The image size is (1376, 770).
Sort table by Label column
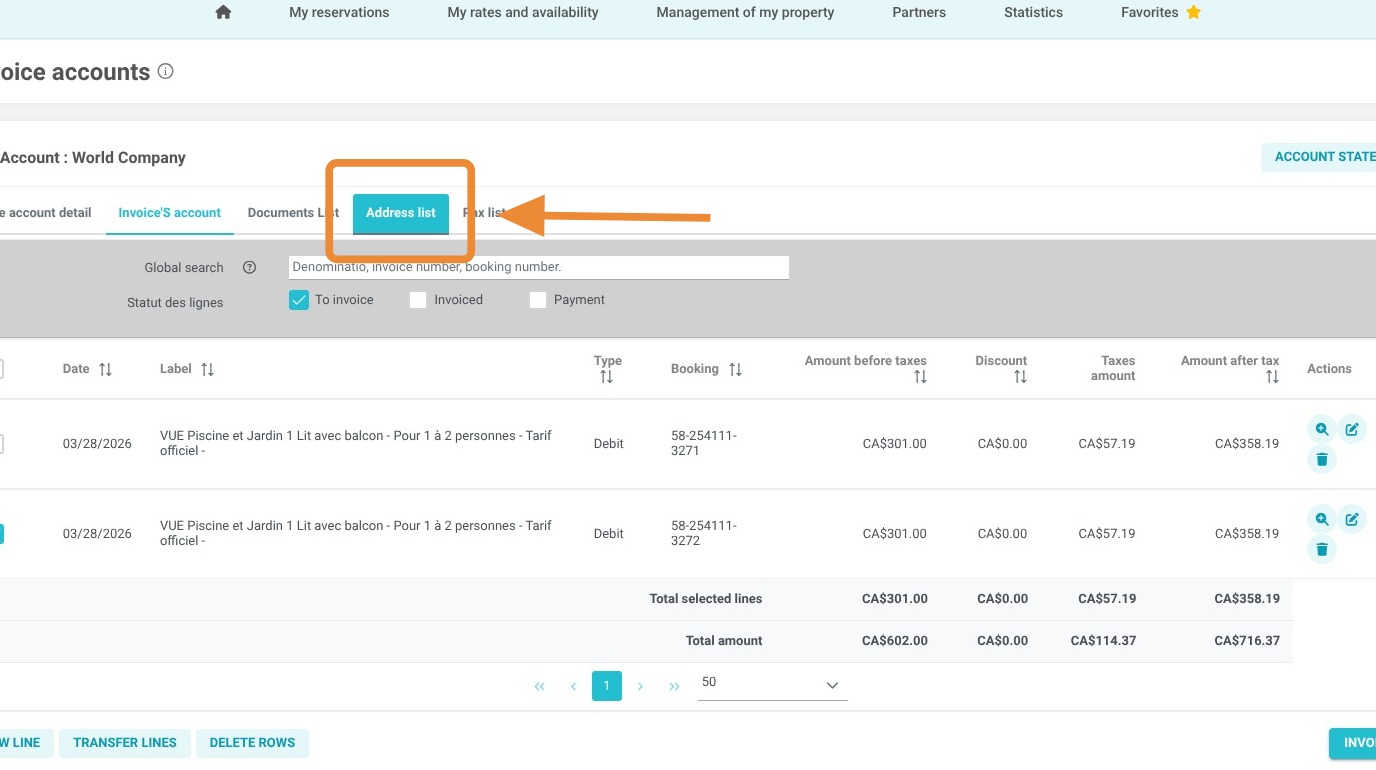click(207, 369)
